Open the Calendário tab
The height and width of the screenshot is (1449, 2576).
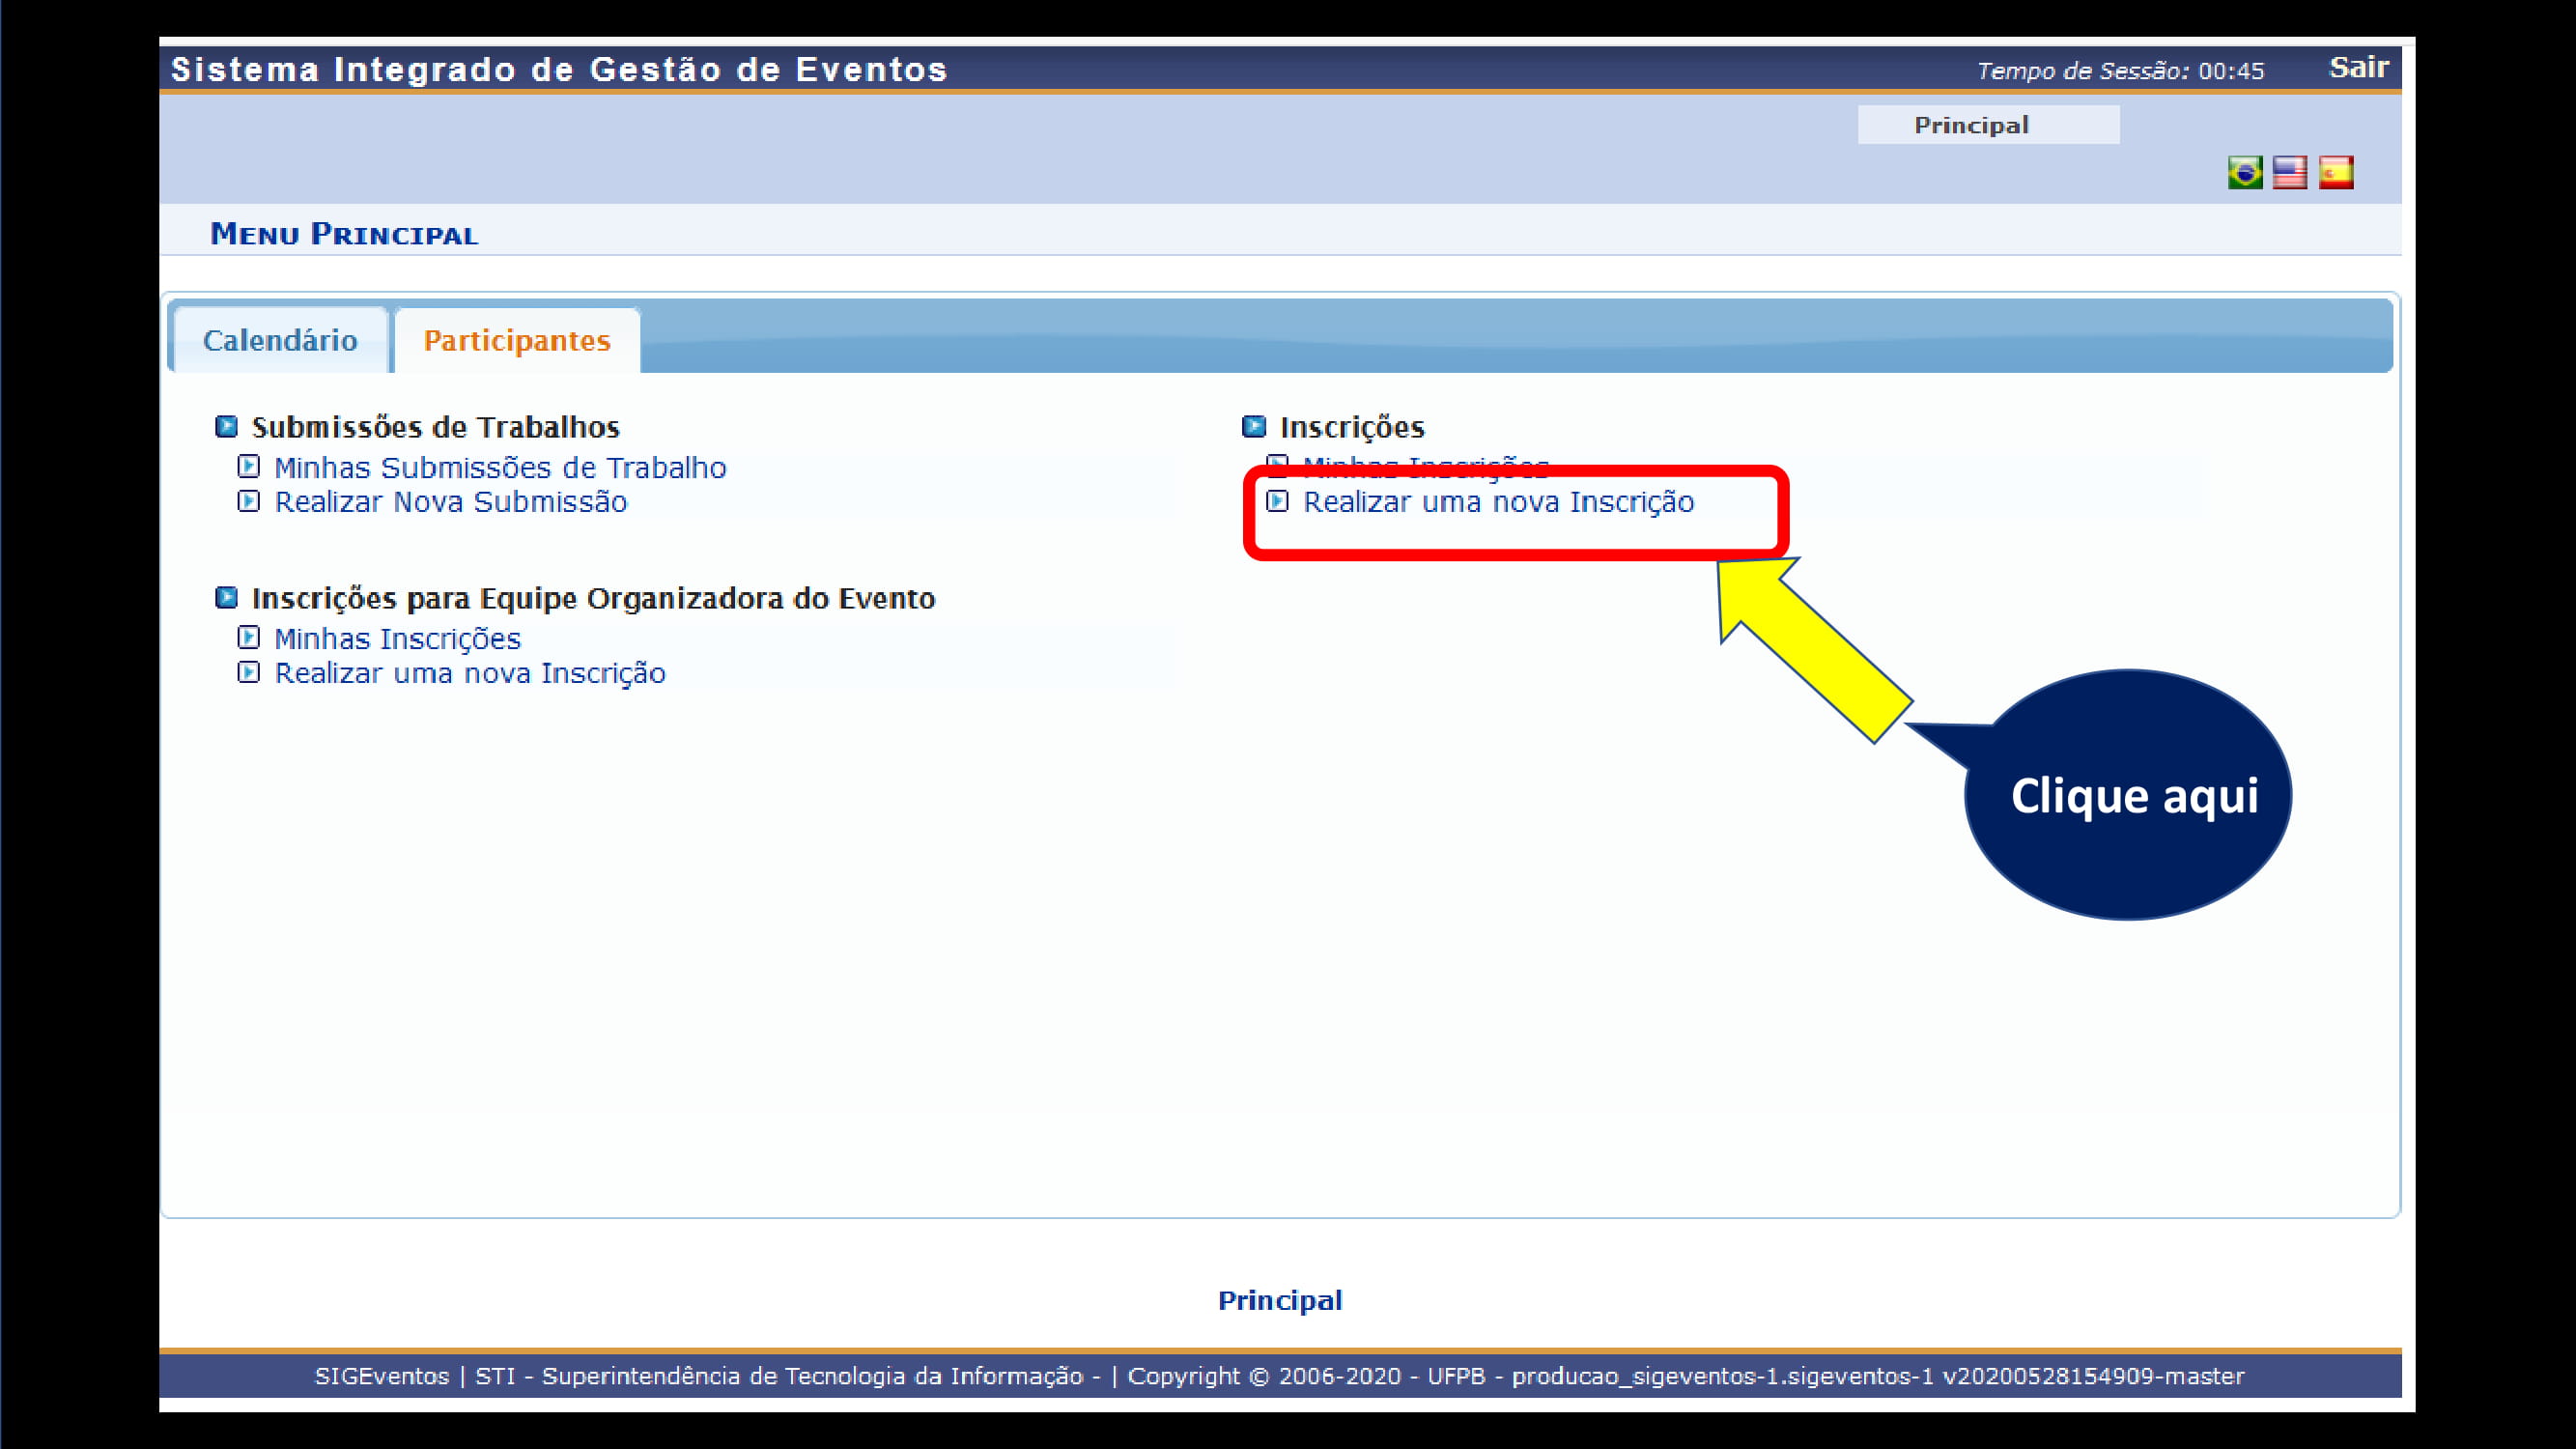[280, 341]
